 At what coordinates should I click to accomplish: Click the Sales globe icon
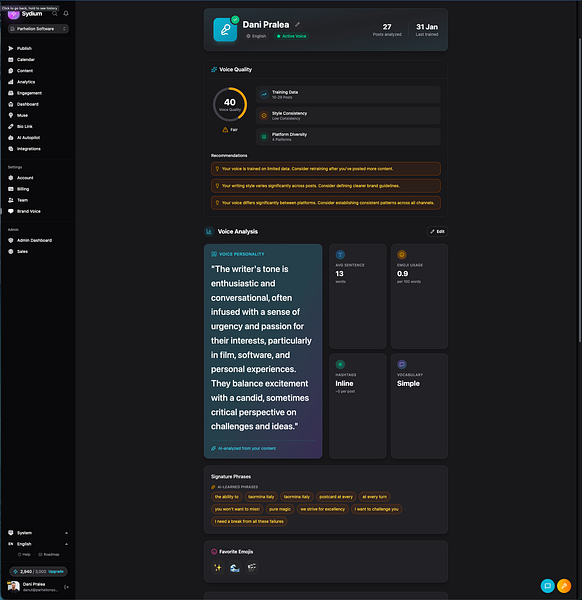pos(11,251)
